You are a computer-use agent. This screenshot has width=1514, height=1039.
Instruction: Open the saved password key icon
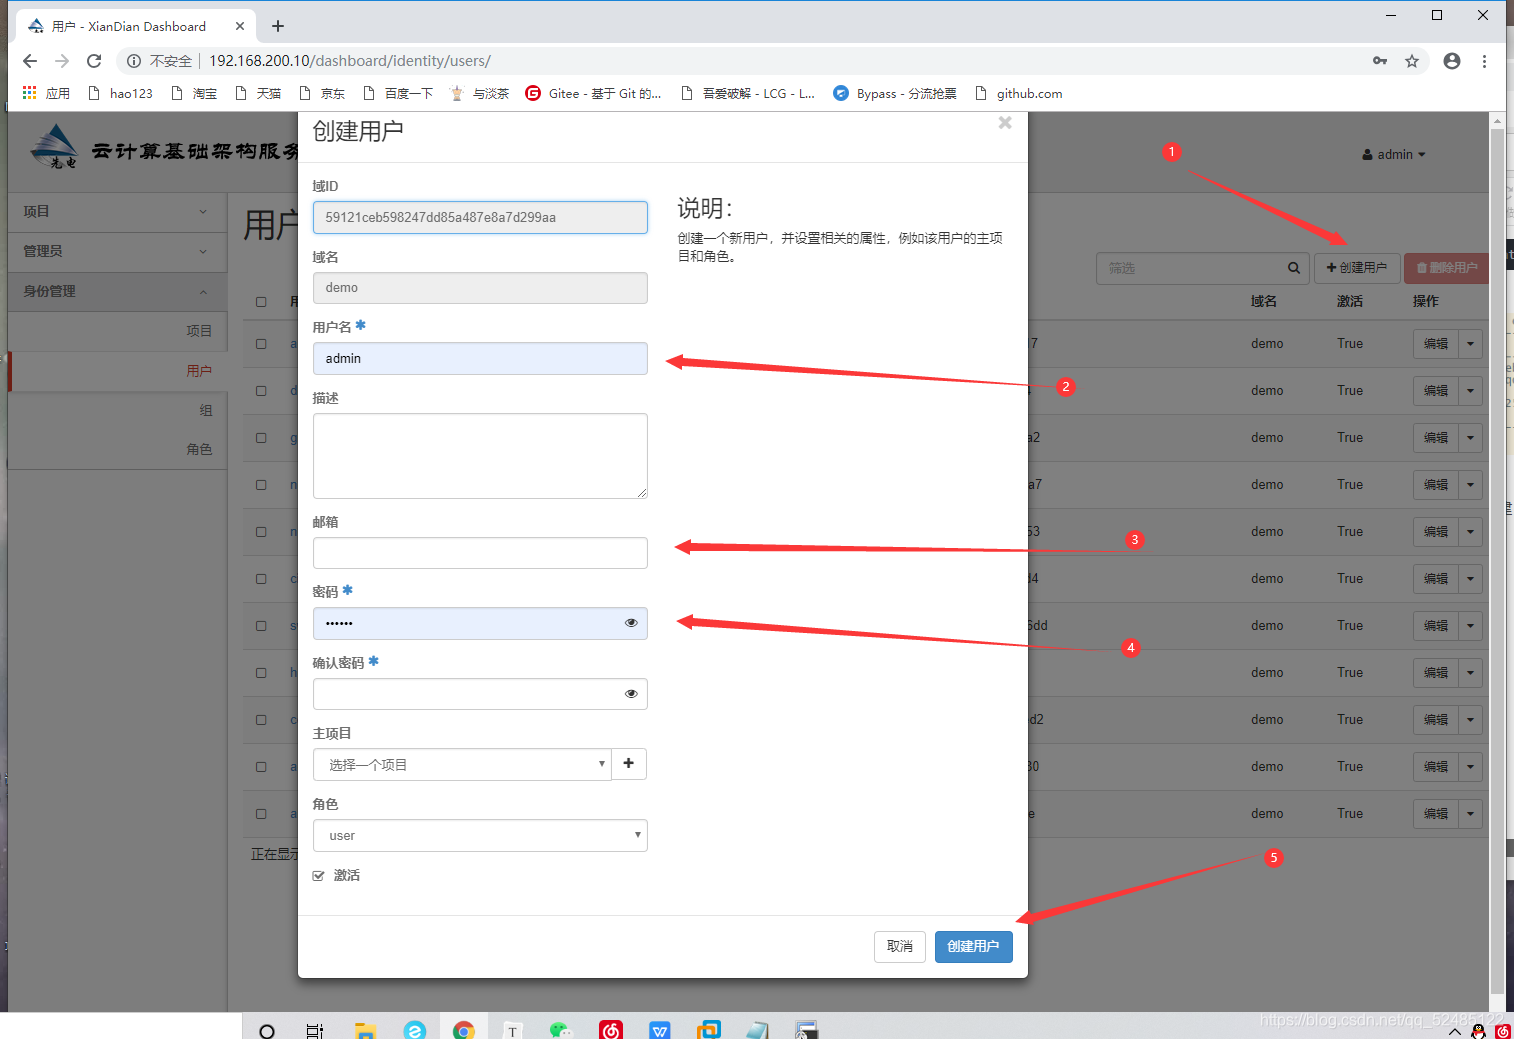coord(1380,61)
